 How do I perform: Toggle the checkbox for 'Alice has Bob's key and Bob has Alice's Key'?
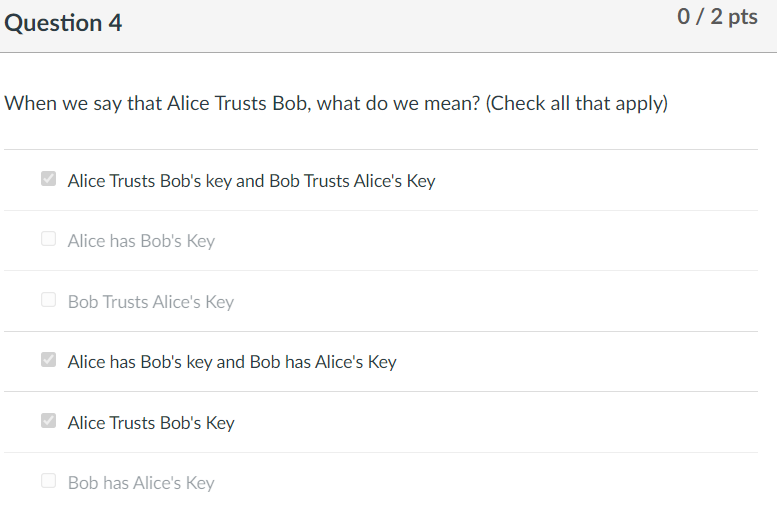point(48,360)
